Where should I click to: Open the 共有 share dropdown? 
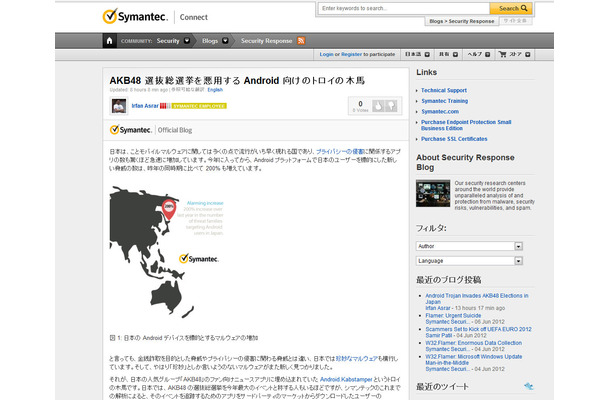coord(448,54)
